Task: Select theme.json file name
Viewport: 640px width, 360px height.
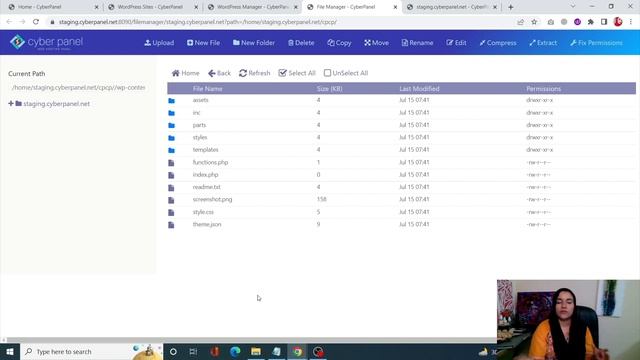Action: (207, 224)
